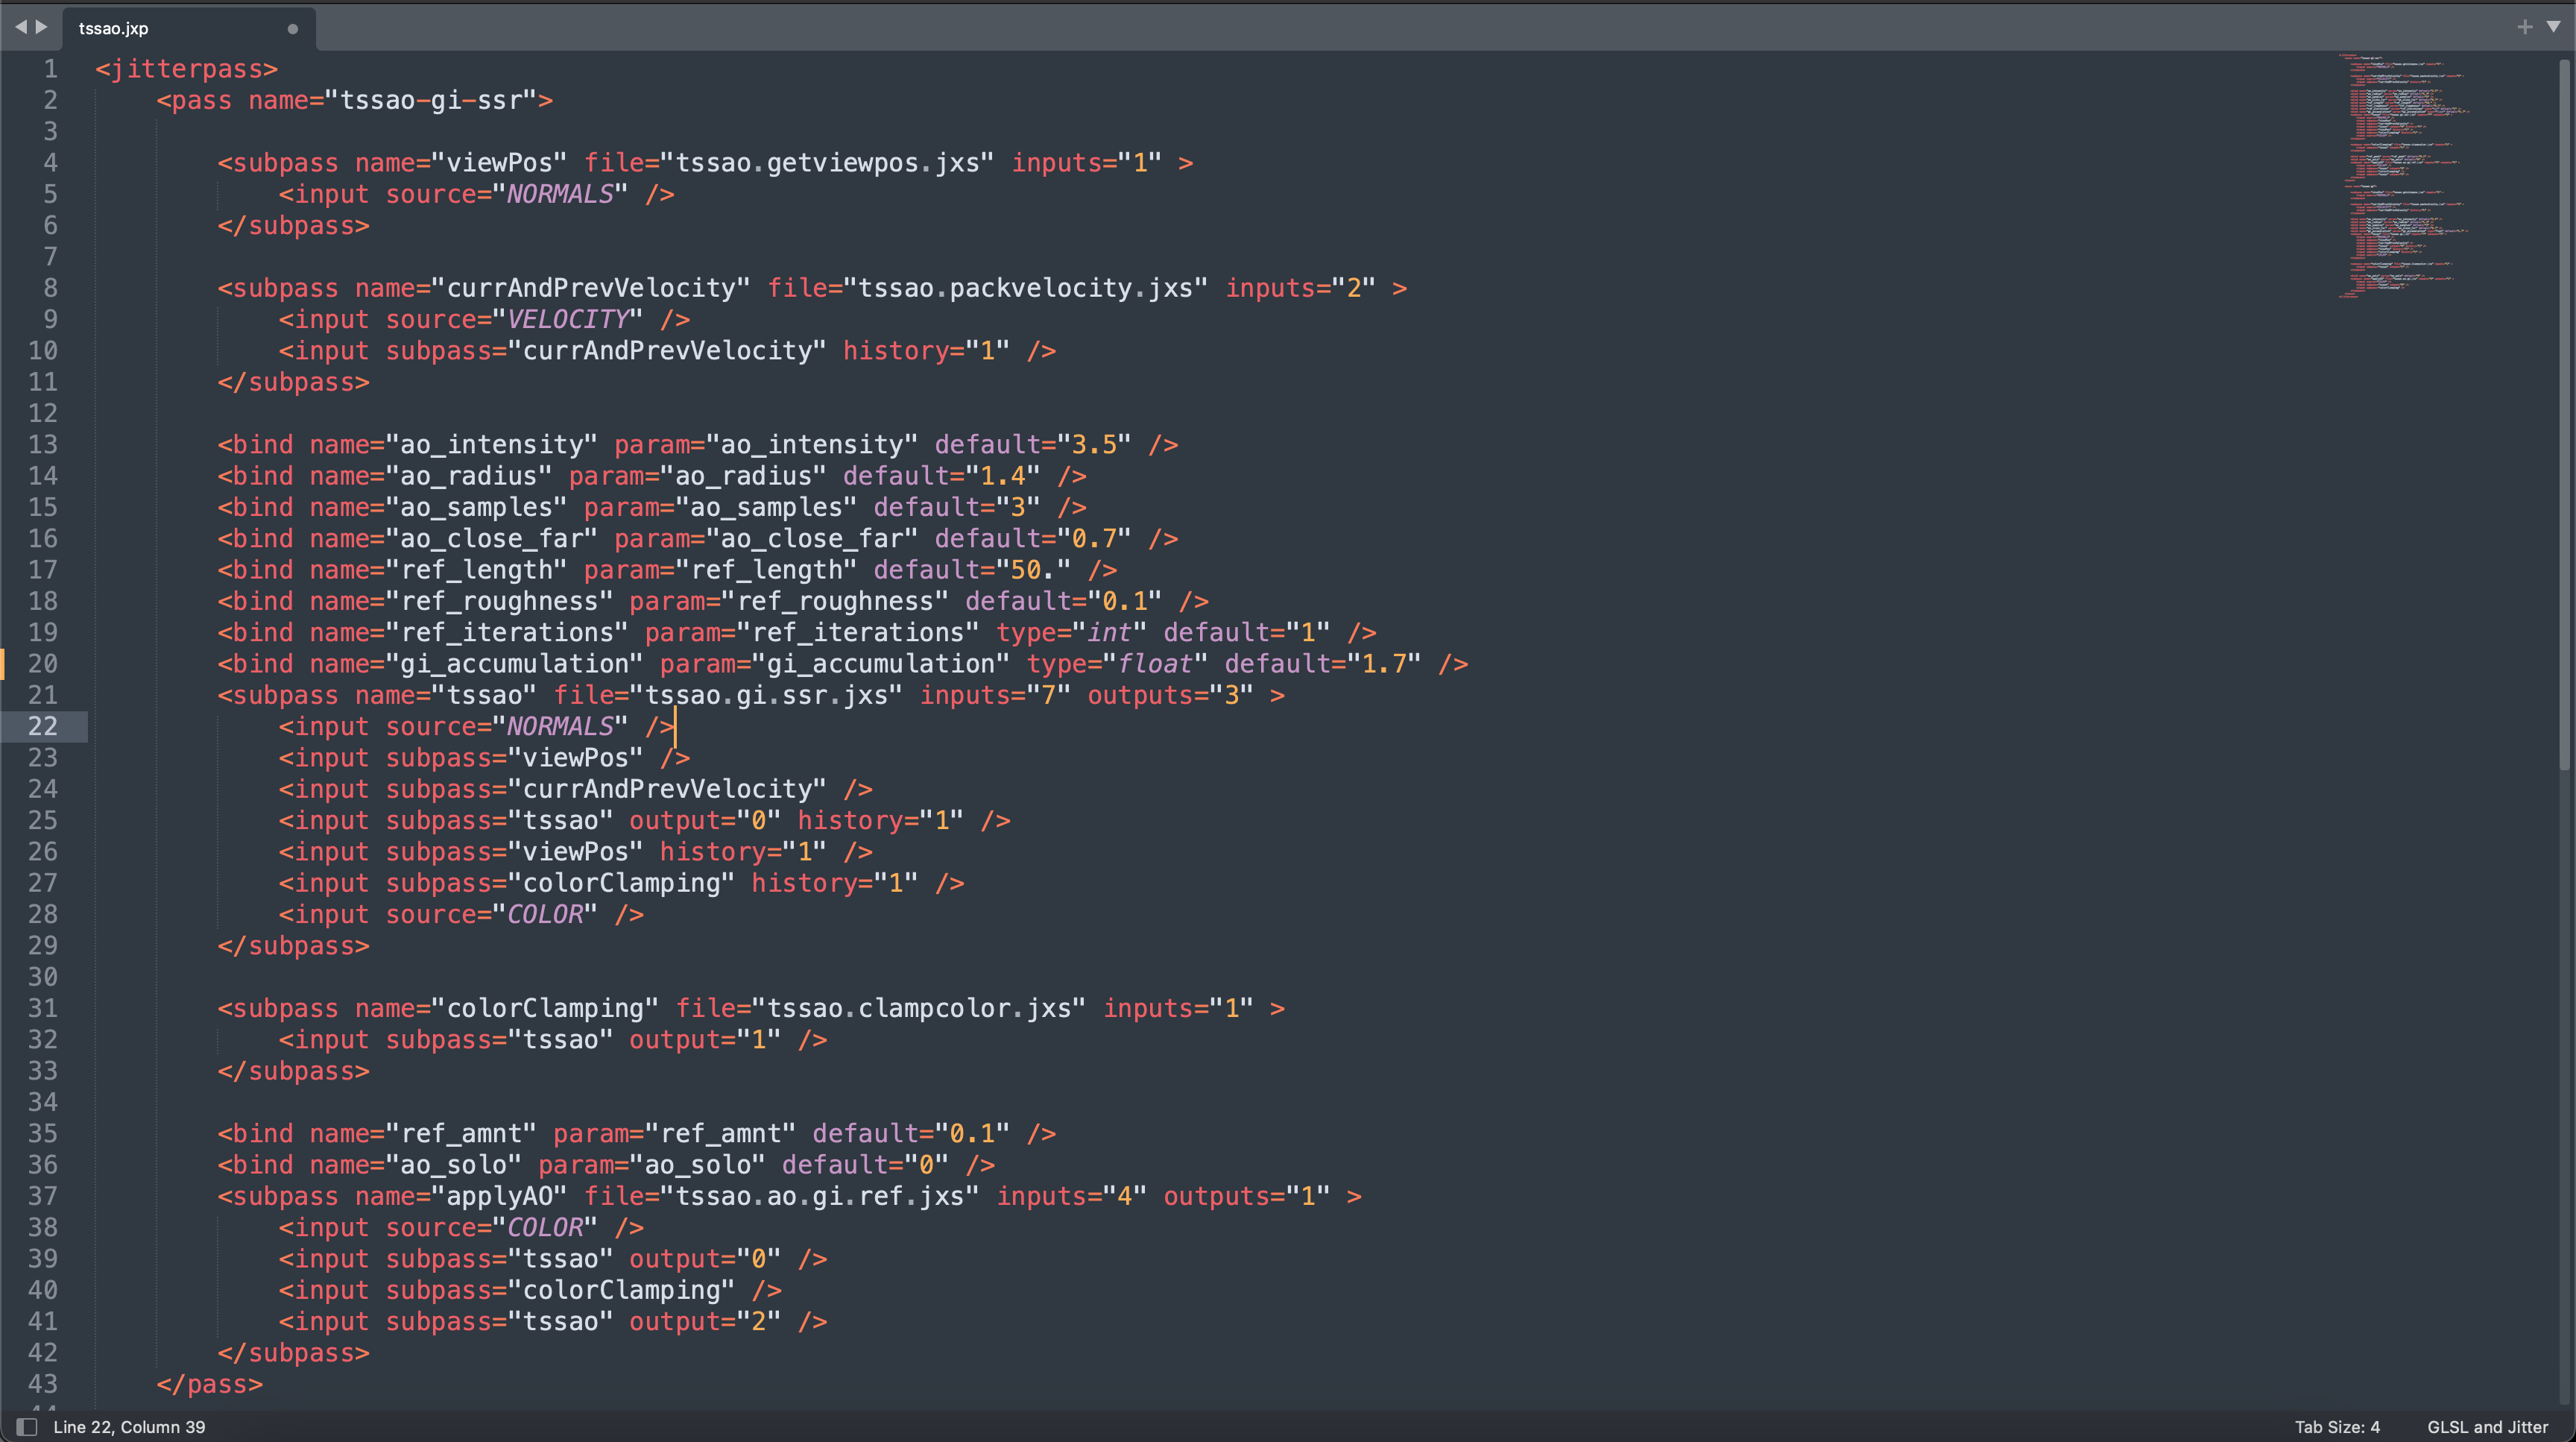This screenshot has width=2576, height=1442.
Task: Click "applyAO" subpass name
Action: click(499, 1196)
